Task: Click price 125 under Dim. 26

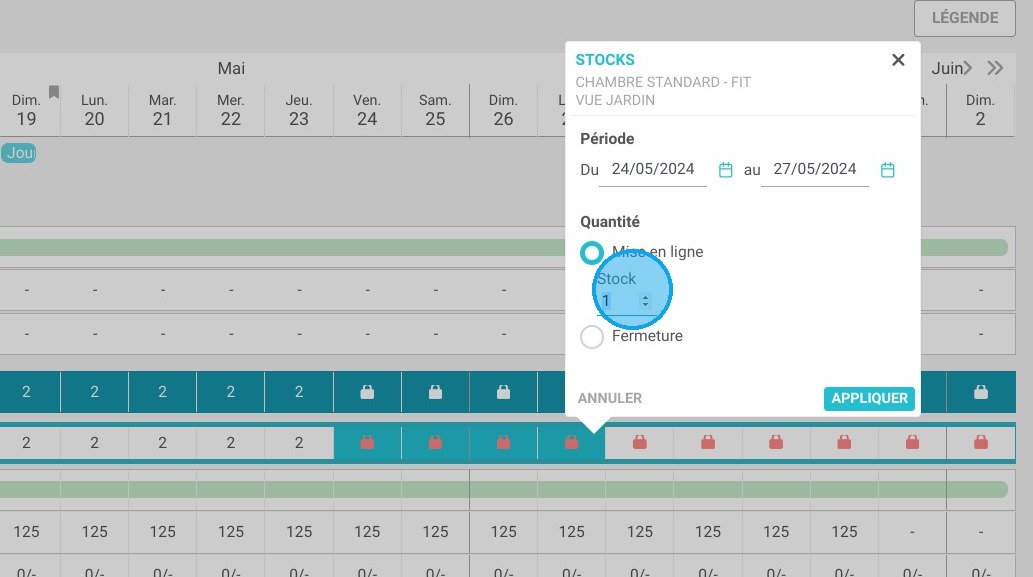Action: pyautogui.click(x=503, y=532)
